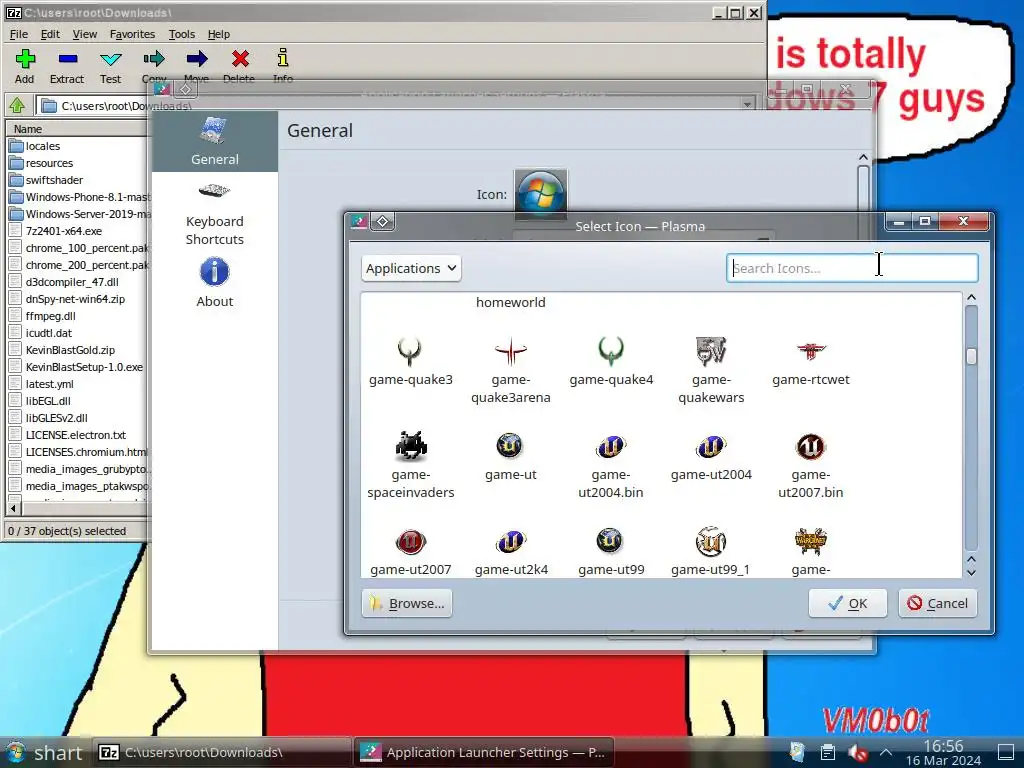
Task: Choose the game-quake4 icon
Action: tap(611, 361)
